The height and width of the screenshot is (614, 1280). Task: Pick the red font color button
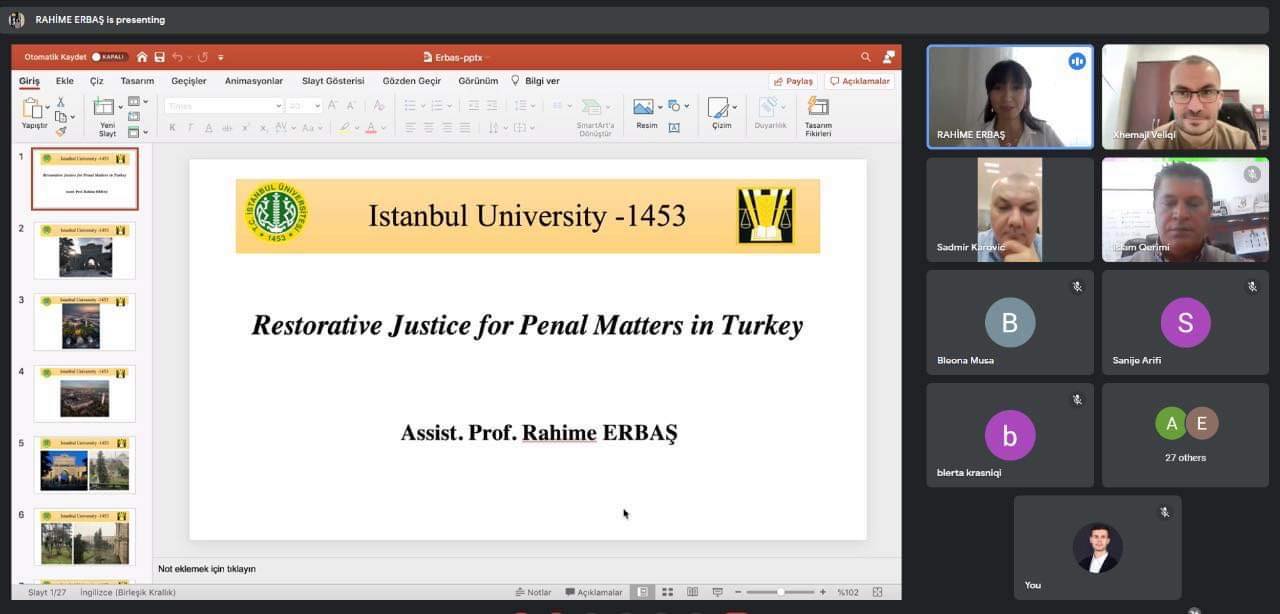(x=370, y=127)
